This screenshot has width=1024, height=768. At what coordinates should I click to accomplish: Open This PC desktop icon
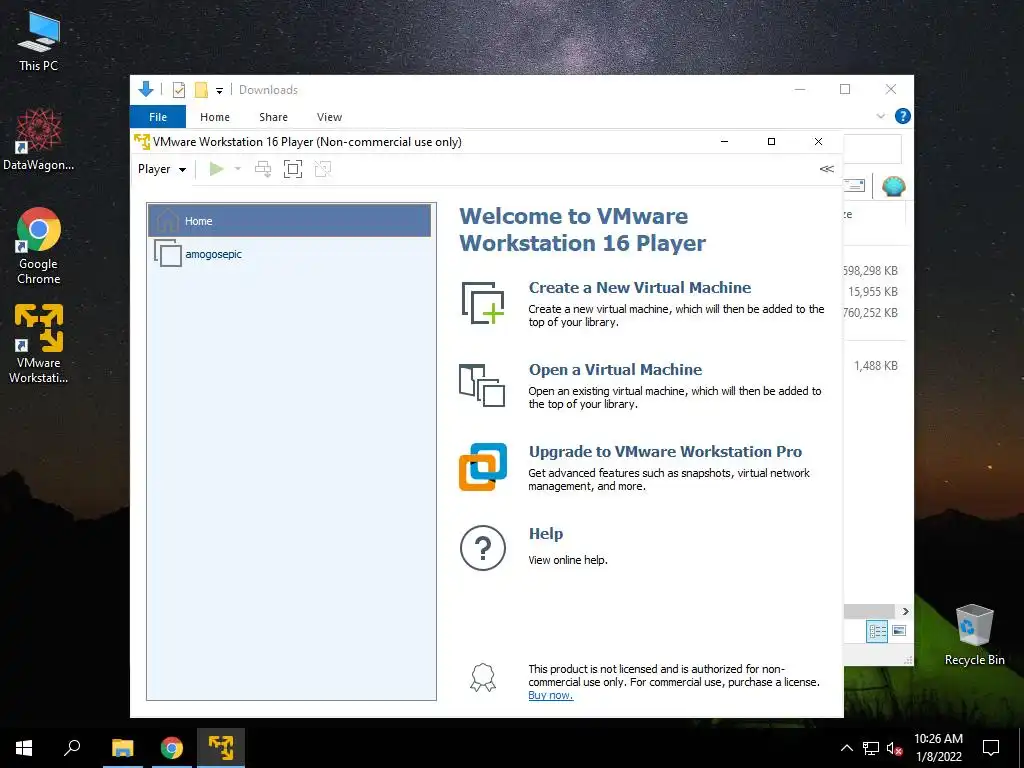pyautogui.click(x=39, y=41)
